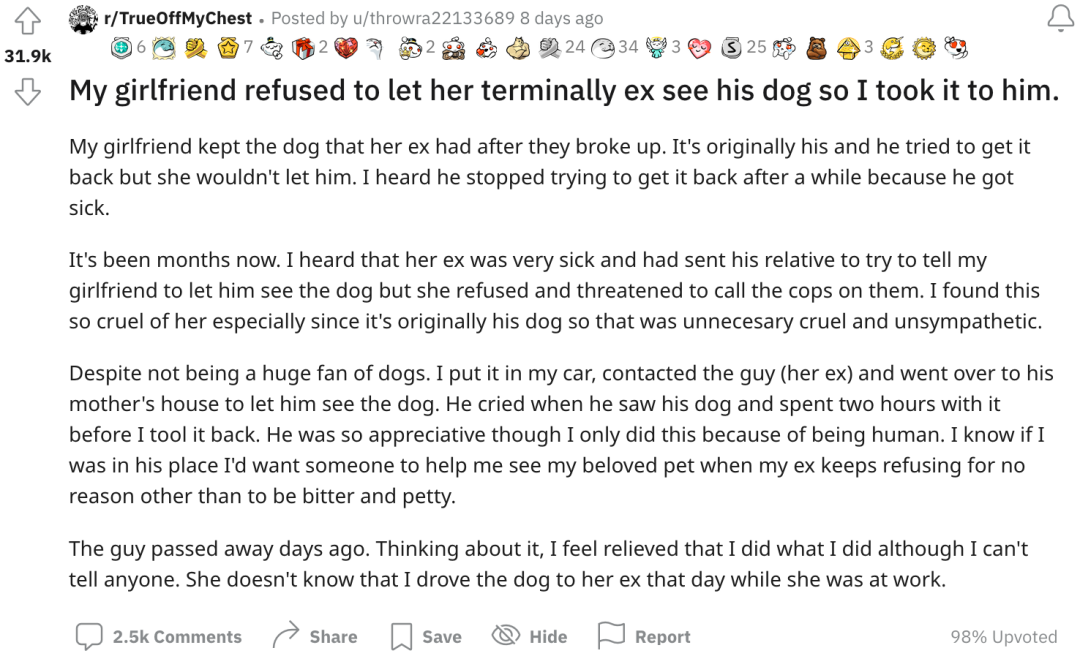Click the bear hug award icon
The width and height of the screenshot is (1080, 667).
coord(816,48)
